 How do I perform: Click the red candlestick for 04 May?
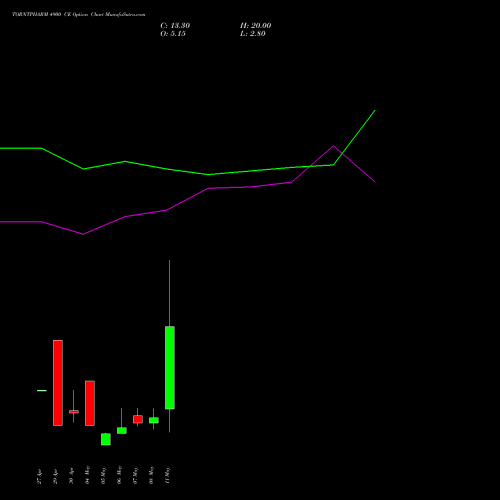tap(90, 403)
